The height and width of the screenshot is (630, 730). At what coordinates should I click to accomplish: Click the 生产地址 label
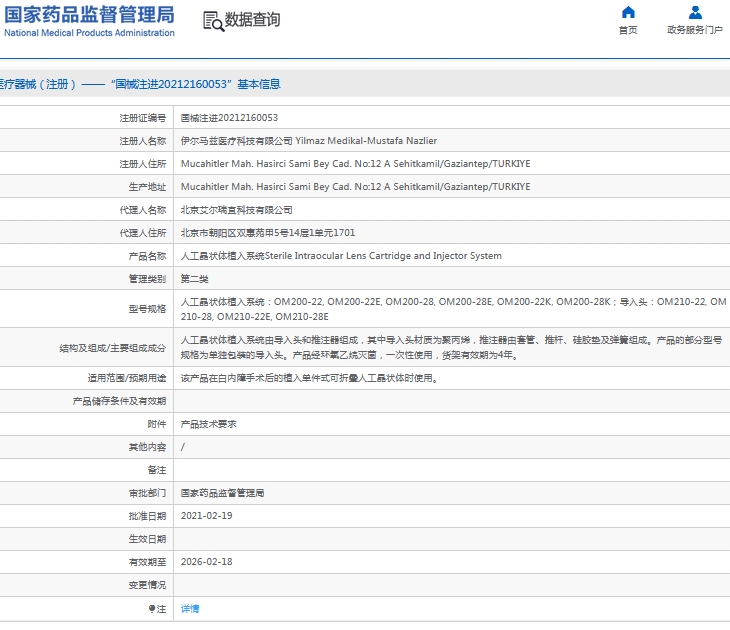[x=147, y=187]
